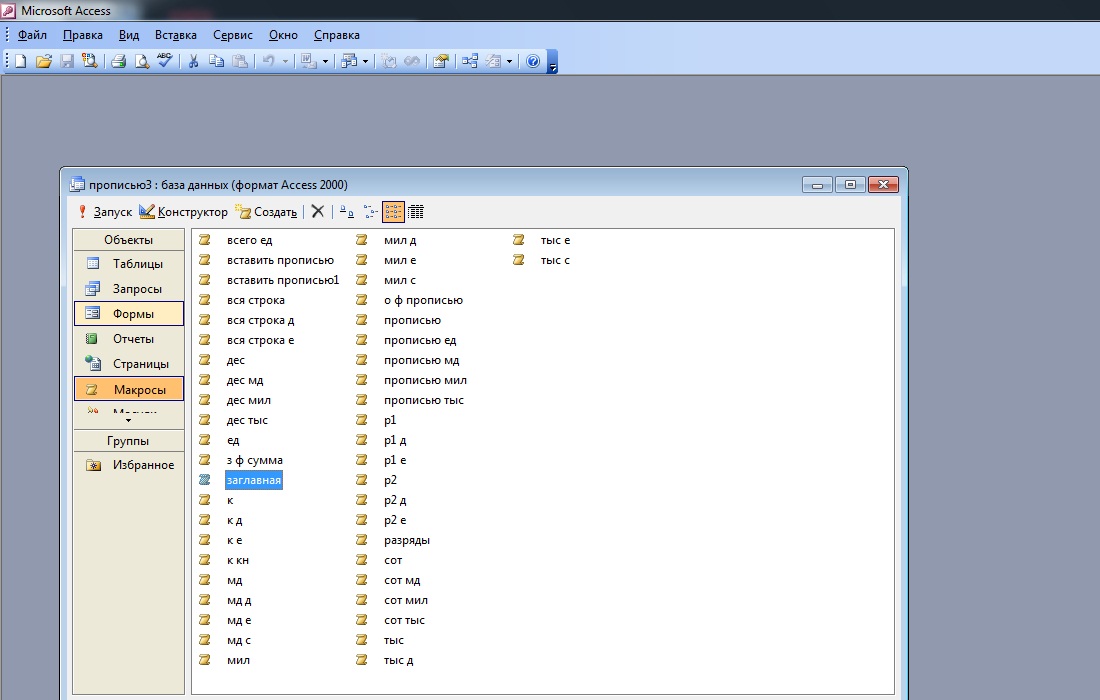
Task: Print using the printer icon
Action: click(119, 62)
